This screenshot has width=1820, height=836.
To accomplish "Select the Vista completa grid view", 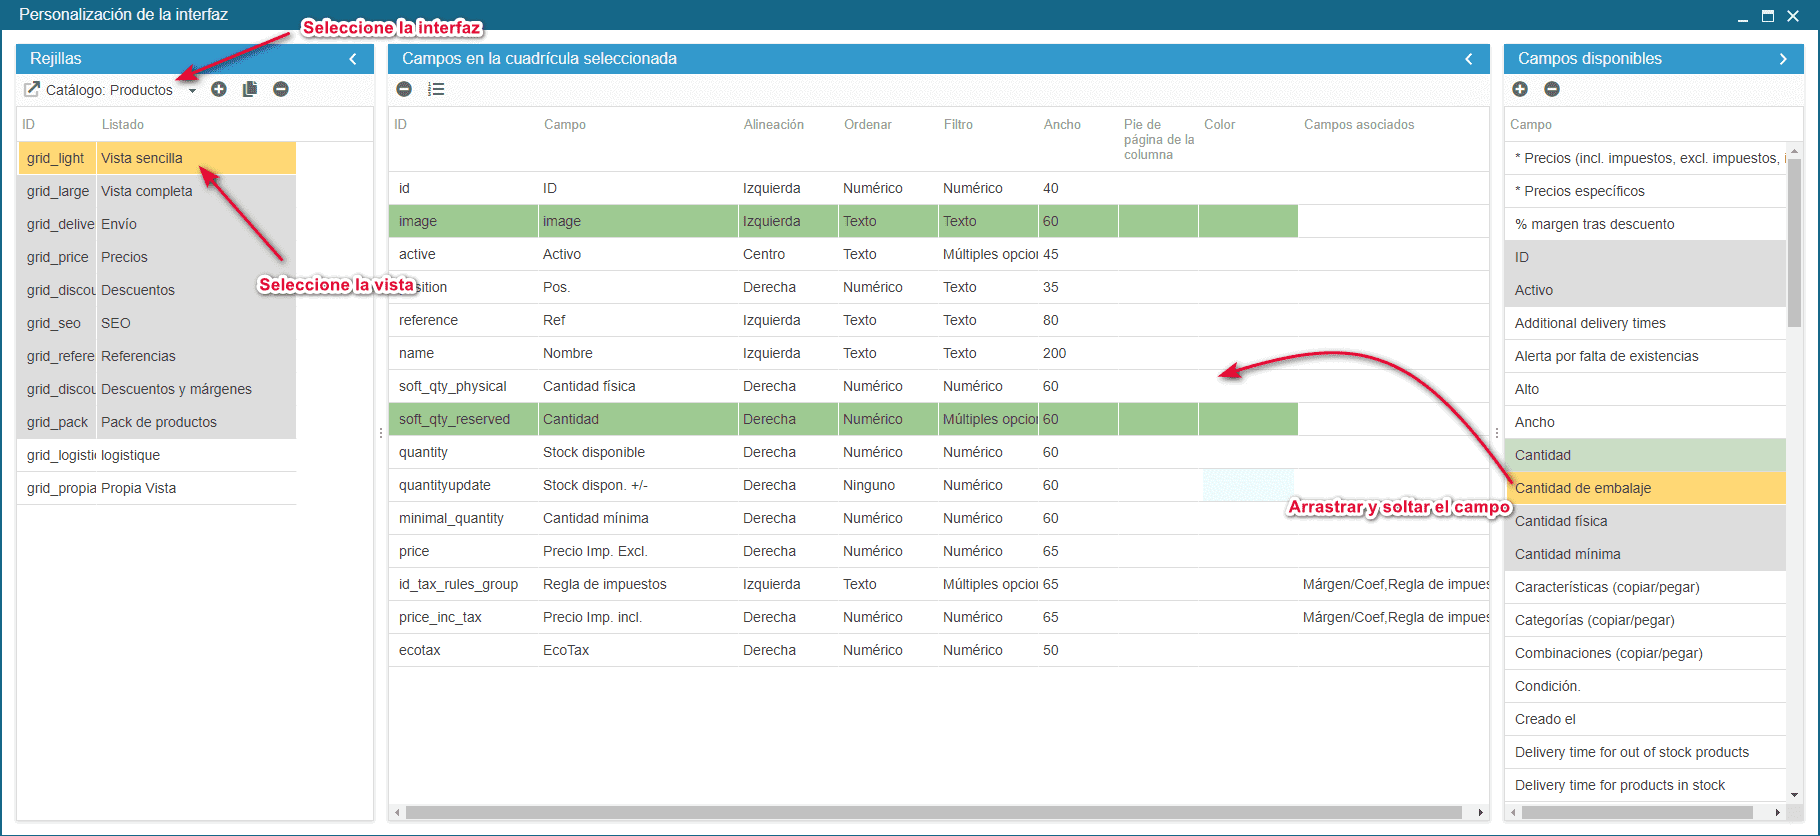I will [146, 191].
